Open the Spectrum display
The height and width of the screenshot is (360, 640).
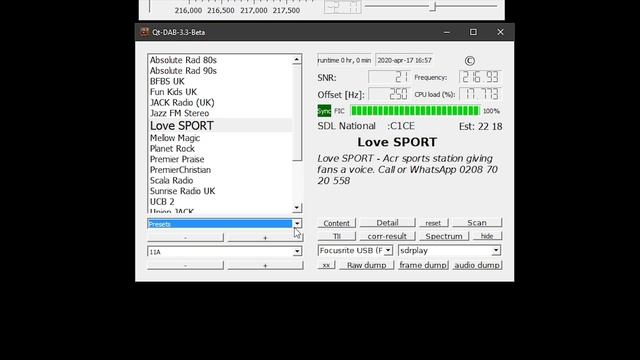click(444, 236)
